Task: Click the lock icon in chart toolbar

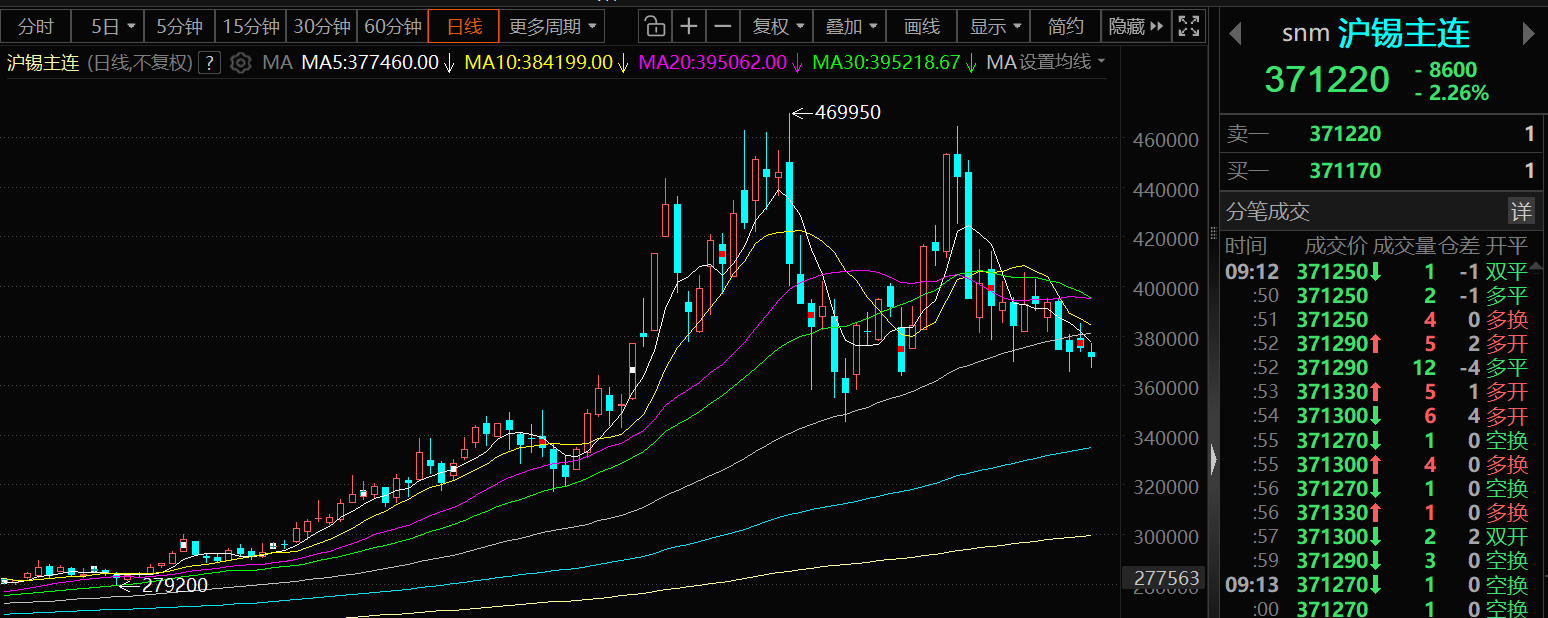Action: click(x=653, y=26)
